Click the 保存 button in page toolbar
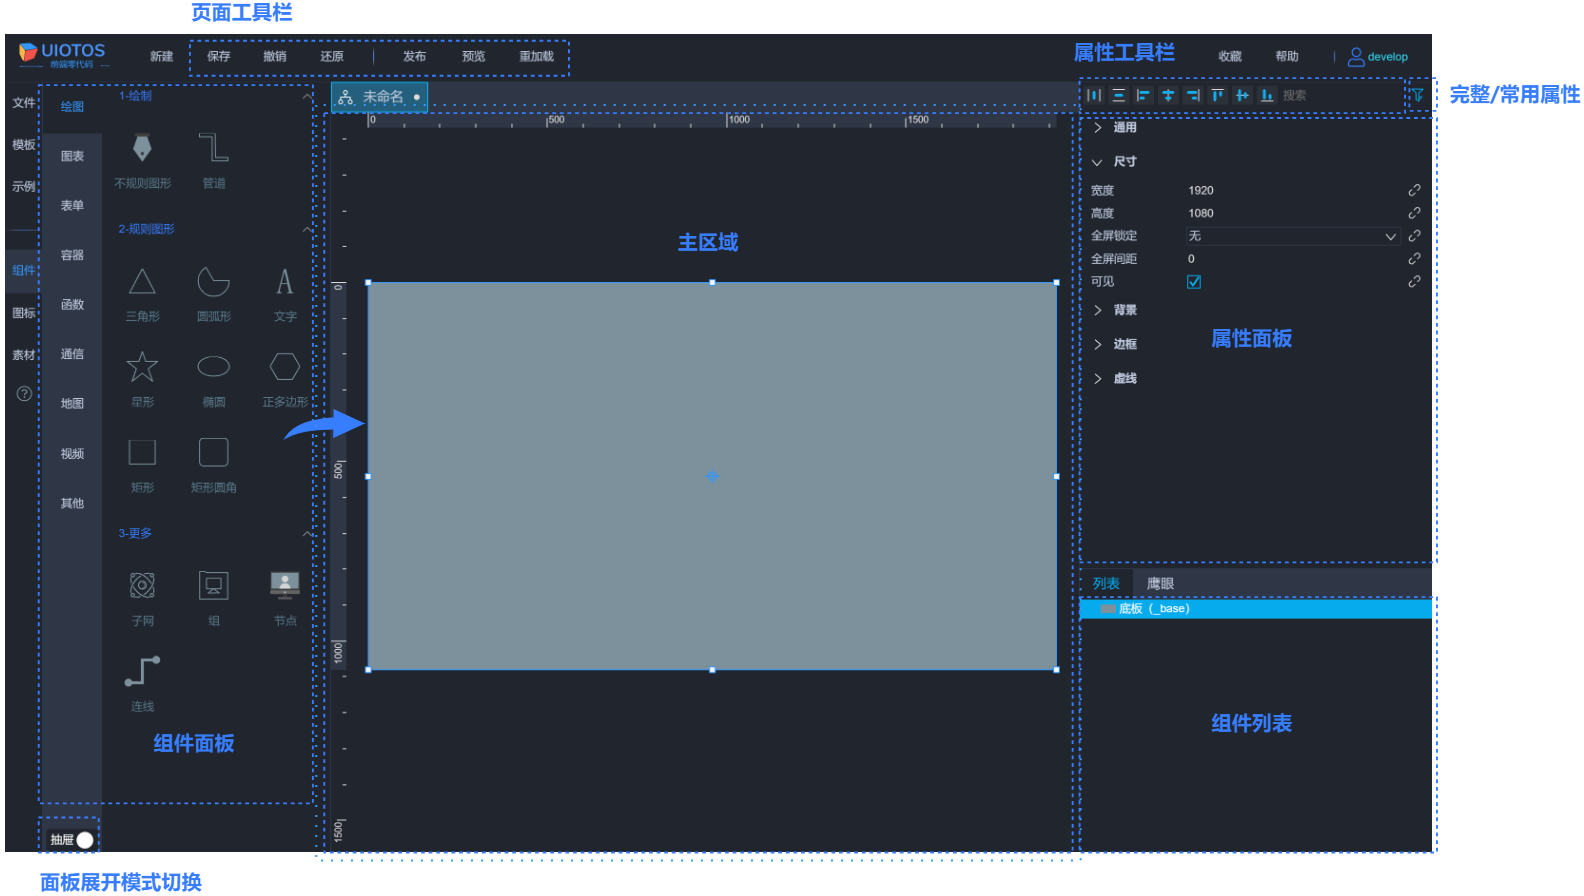The width and height of the screenshot is (1584, 896). 218,57
